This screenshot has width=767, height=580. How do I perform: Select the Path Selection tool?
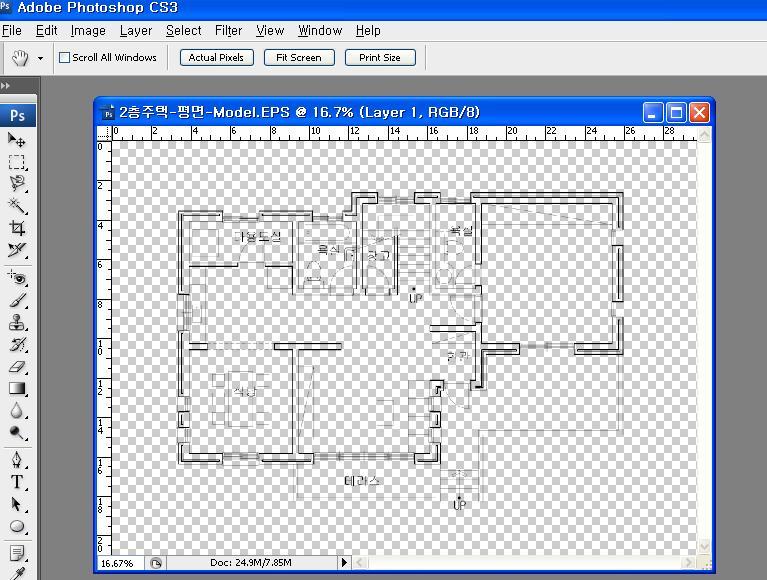tap(17, 504)
